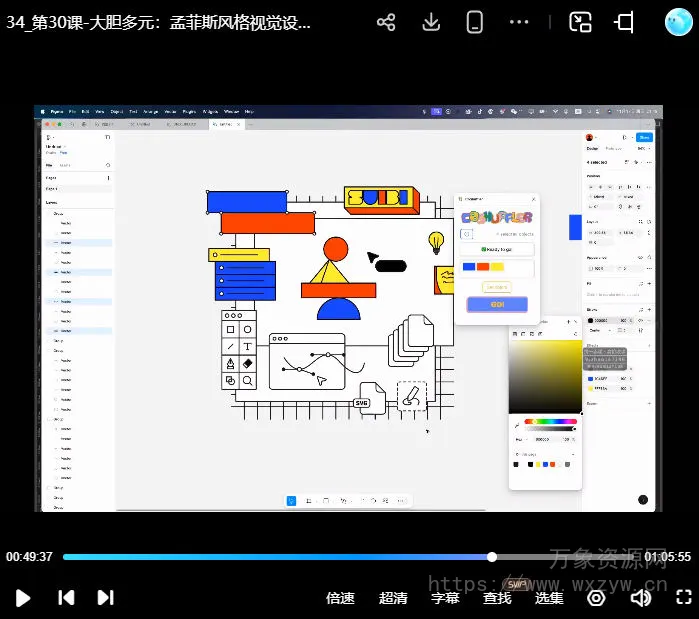Mute the video volume

[640, 597]
